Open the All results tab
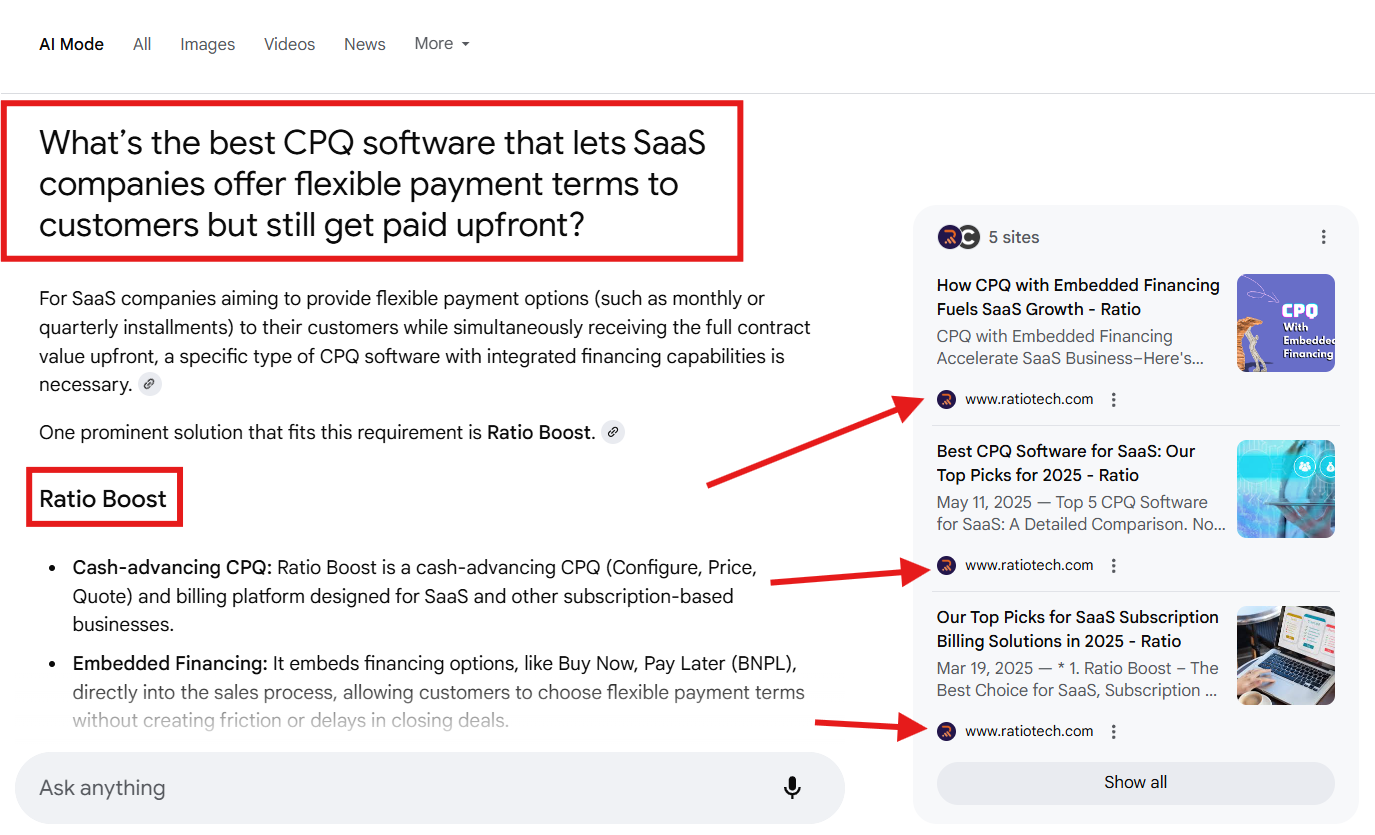This screenshot has height=835, width=1375. pos(142,44)
